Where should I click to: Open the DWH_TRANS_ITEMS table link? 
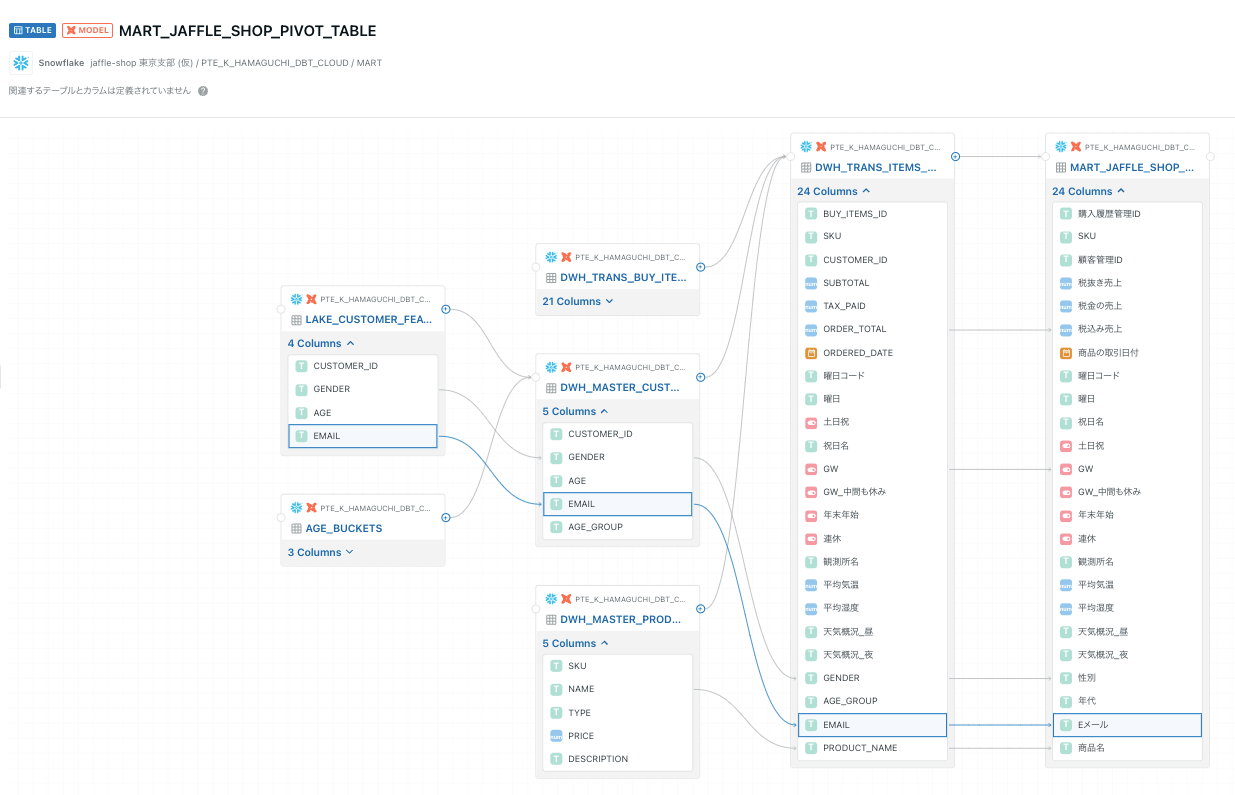click(876, 168)
